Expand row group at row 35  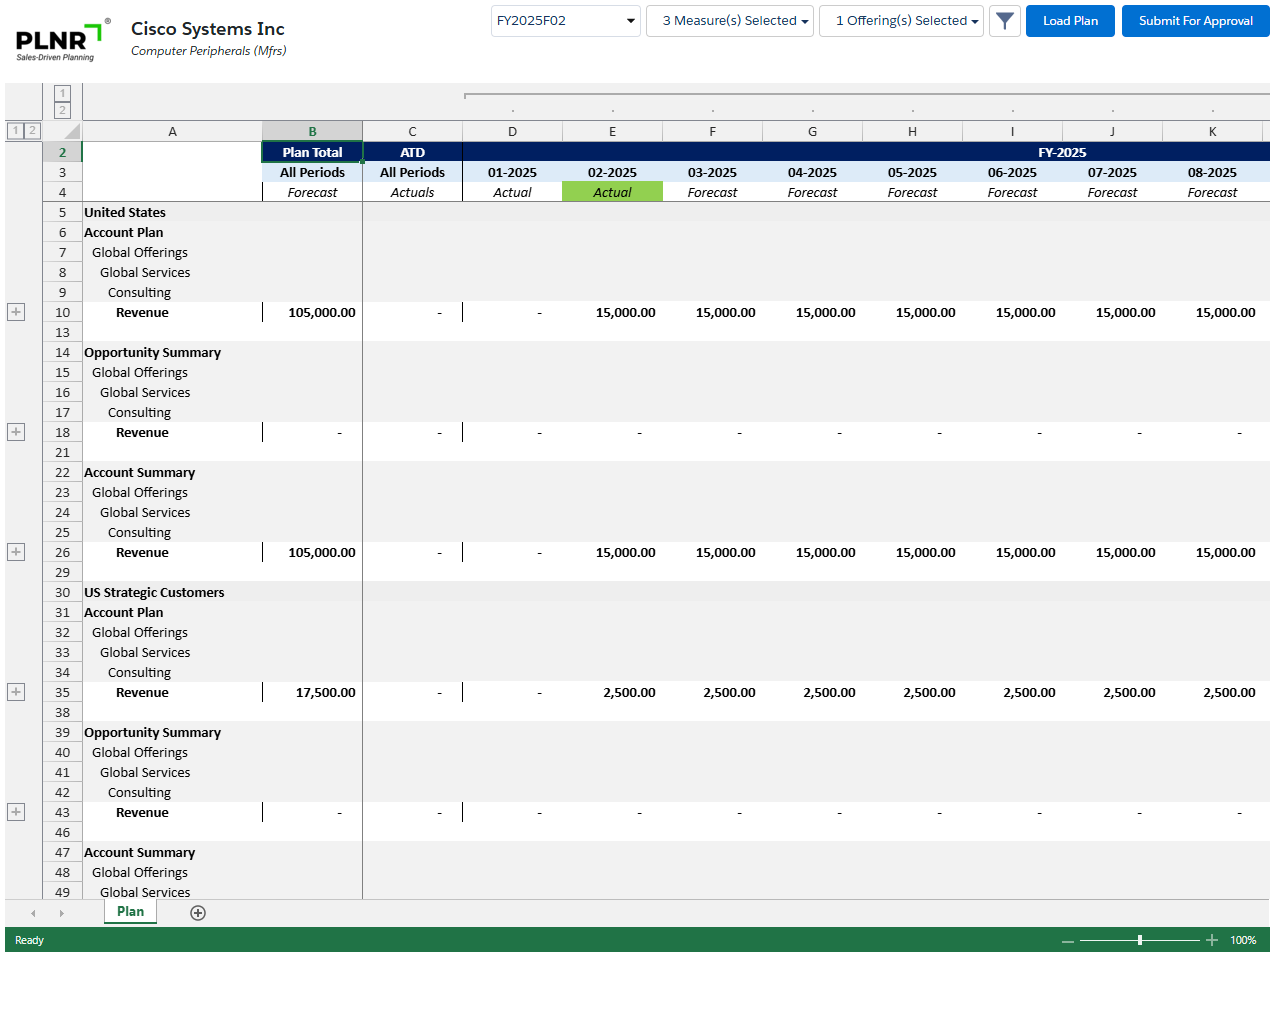pos(16,692)
